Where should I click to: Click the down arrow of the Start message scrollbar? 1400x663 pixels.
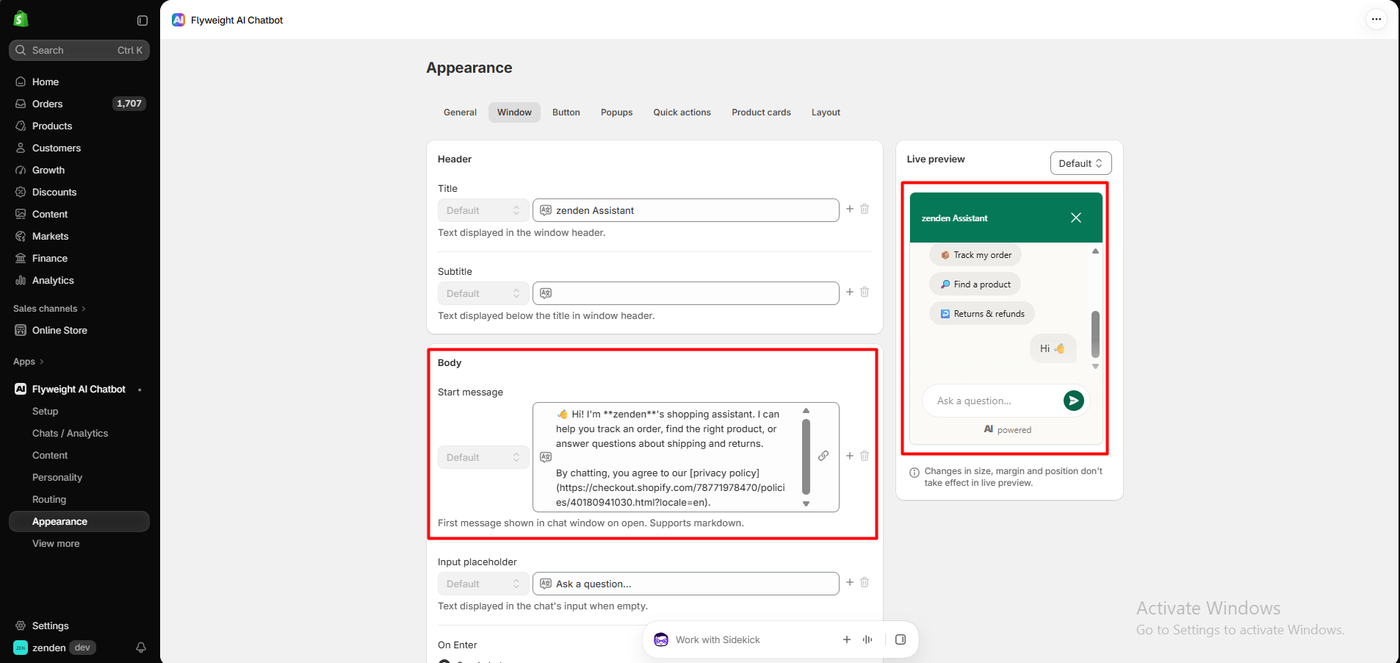[x=806, y=504]
